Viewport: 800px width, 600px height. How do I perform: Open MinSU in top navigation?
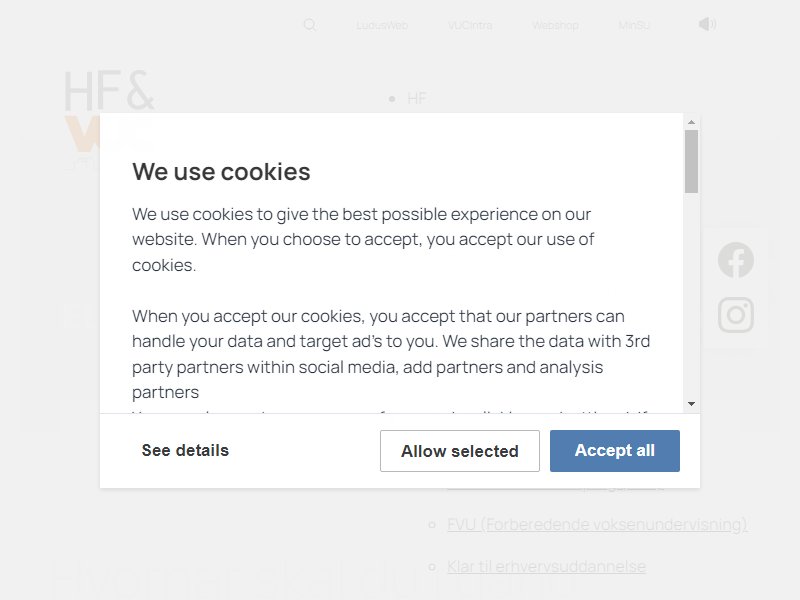[634, 26]
